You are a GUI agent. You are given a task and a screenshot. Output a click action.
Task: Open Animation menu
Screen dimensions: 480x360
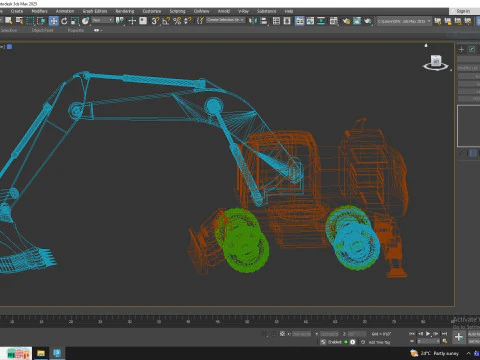(65, 11)
